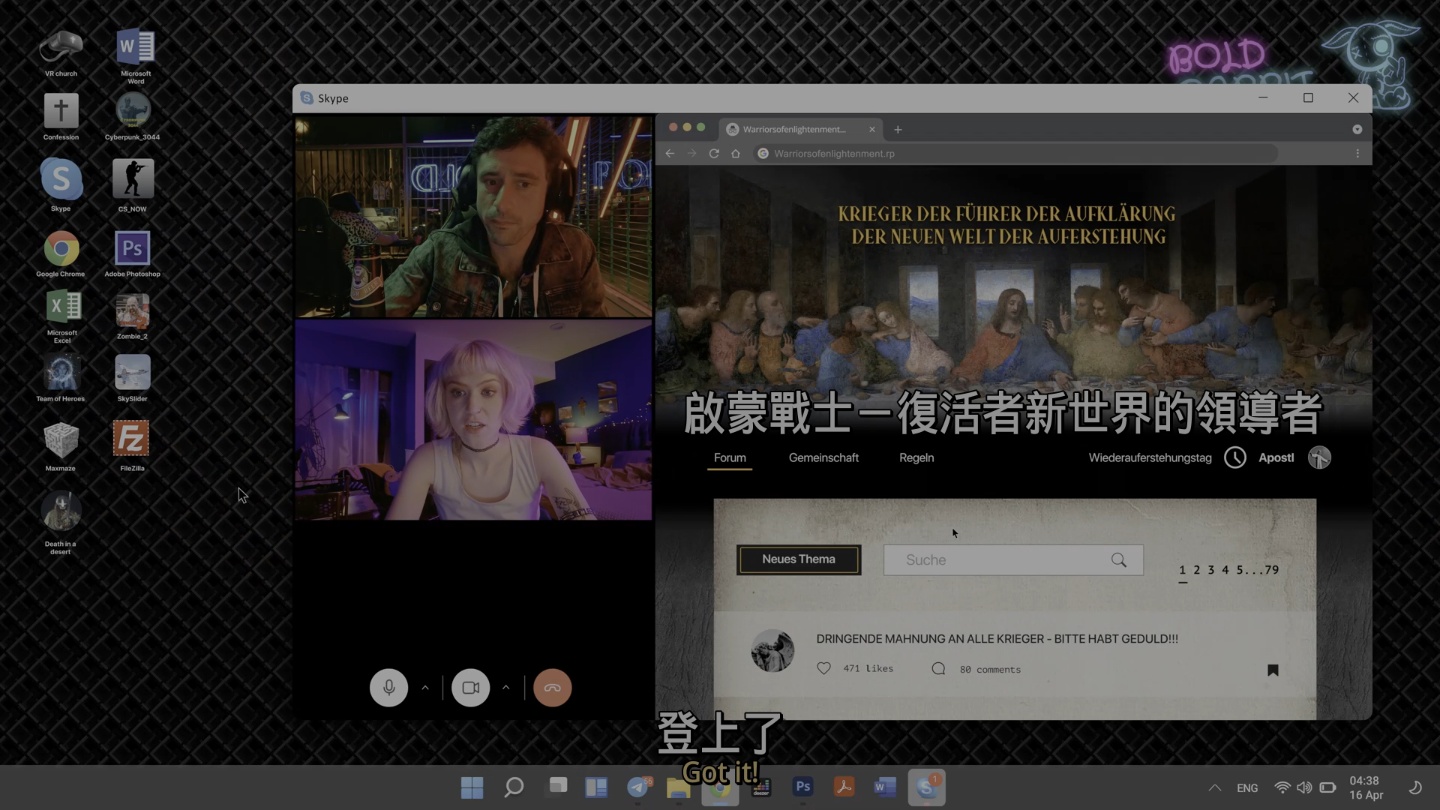Open the Wi-Fi network tray icon
Image resolution: width=1440 pixels, height=810 pixels.
[x=1282, y=788]
